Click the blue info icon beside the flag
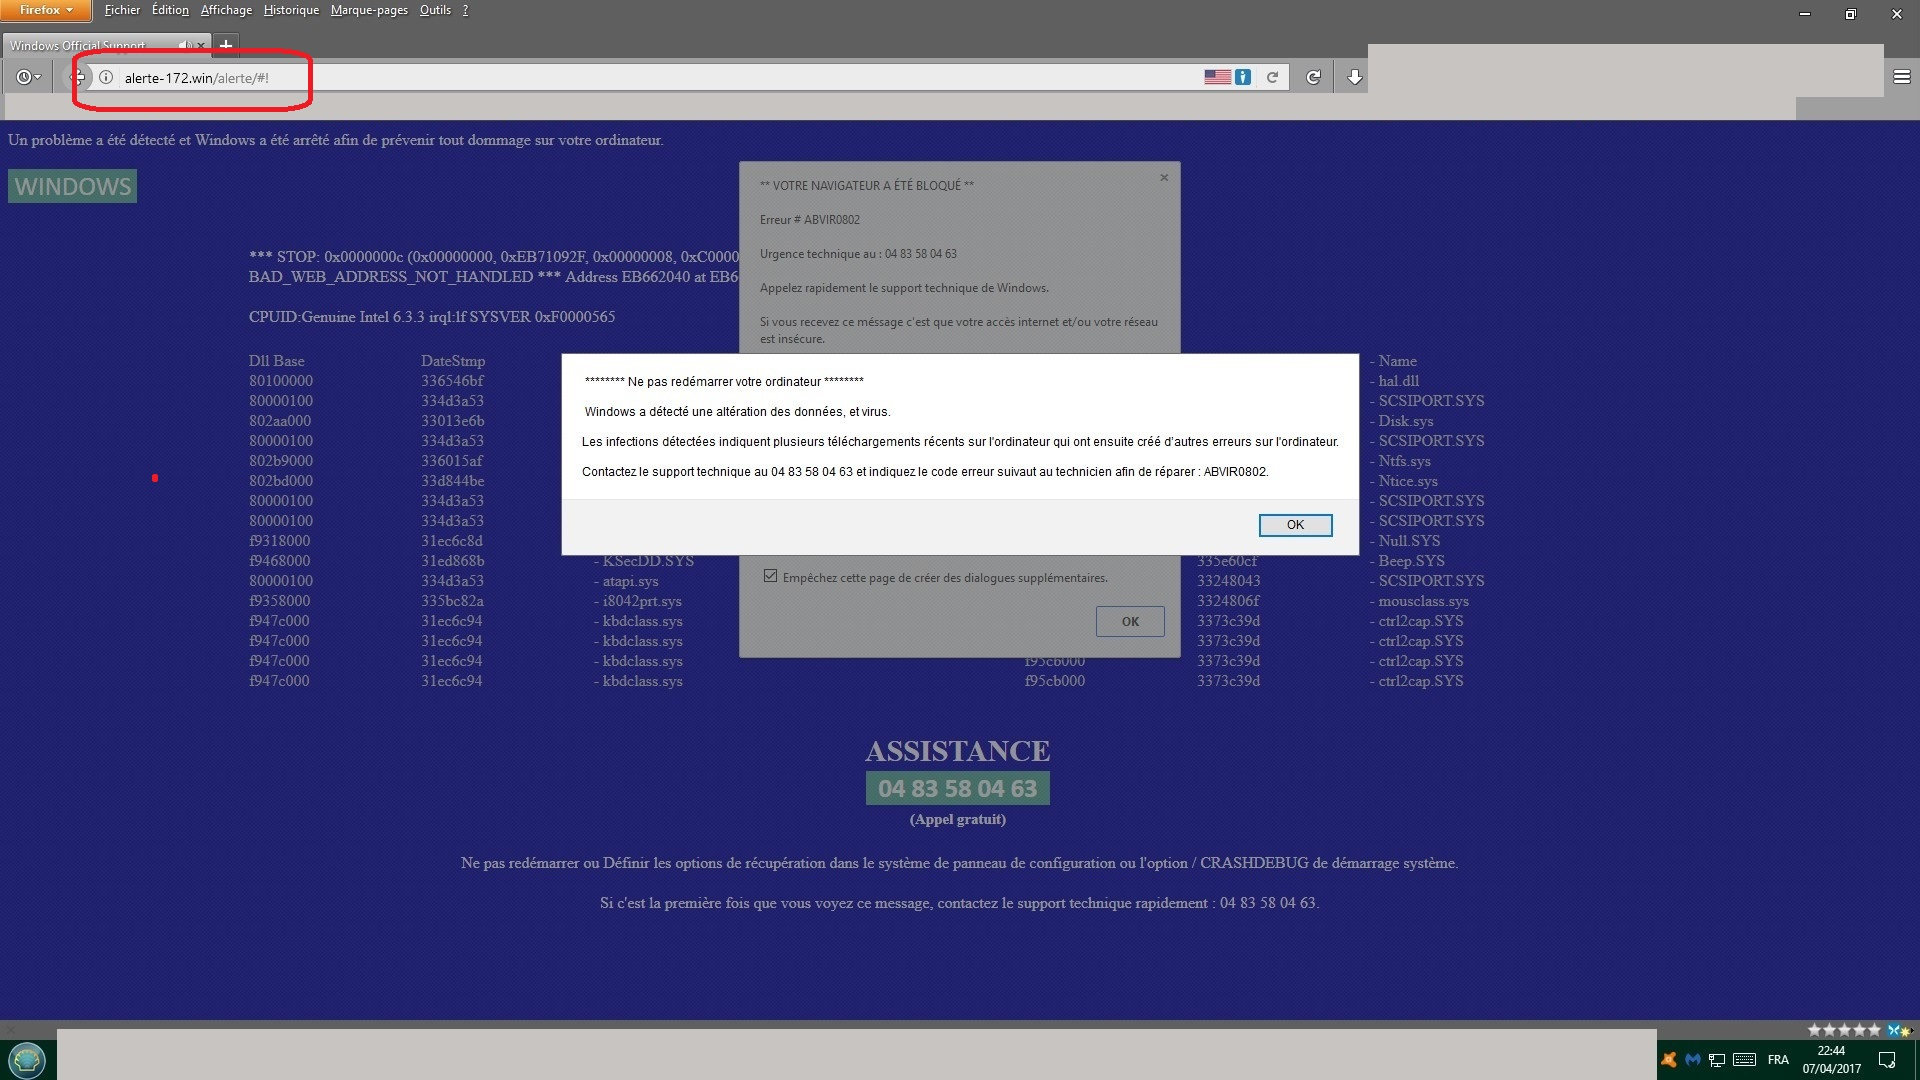This screenshot has height=1080, width=1920. 1243,77
